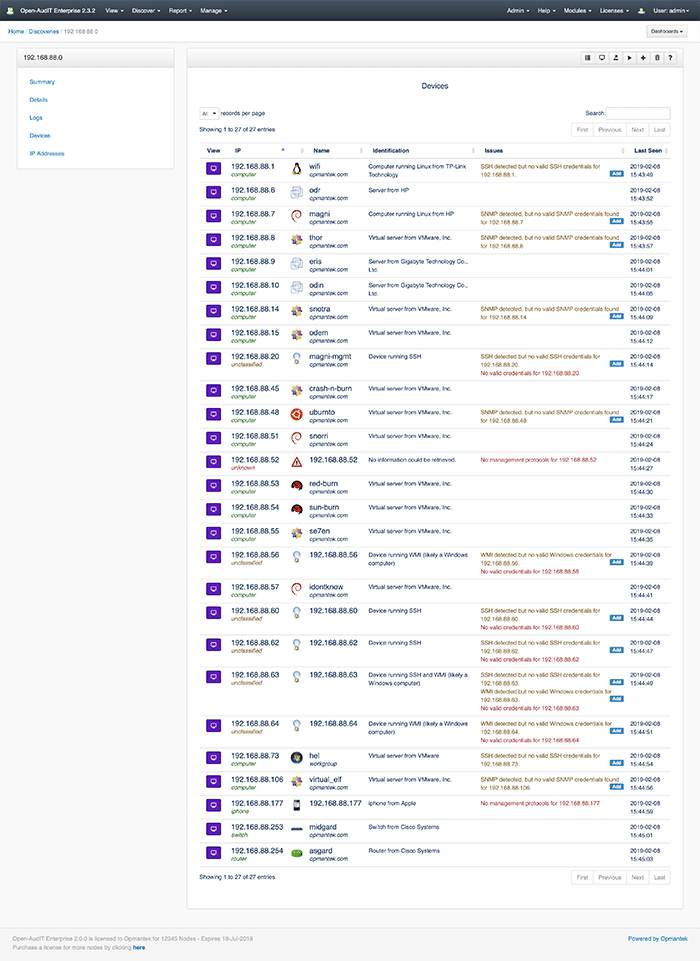Expand the Help menu

[547, 10]
